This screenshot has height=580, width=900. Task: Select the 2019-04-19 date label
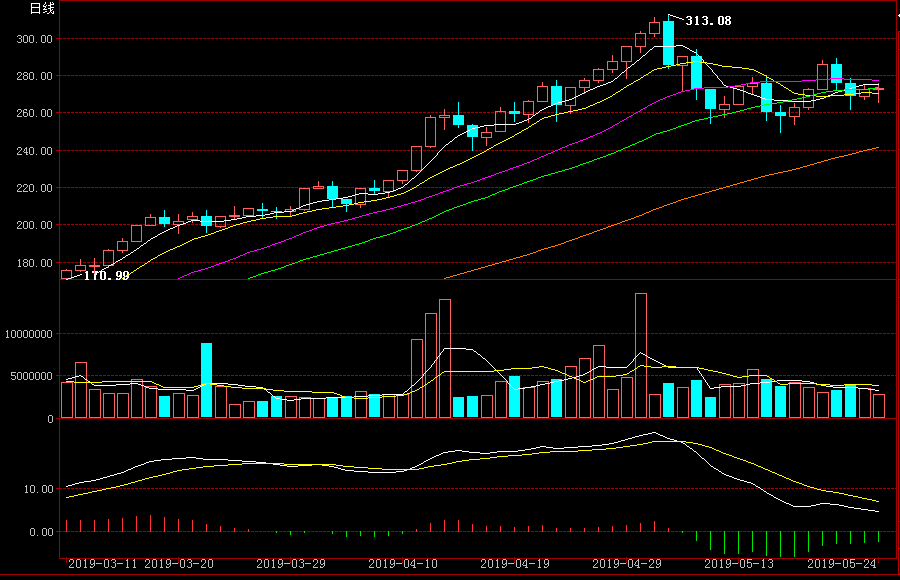tap(515, 564)
